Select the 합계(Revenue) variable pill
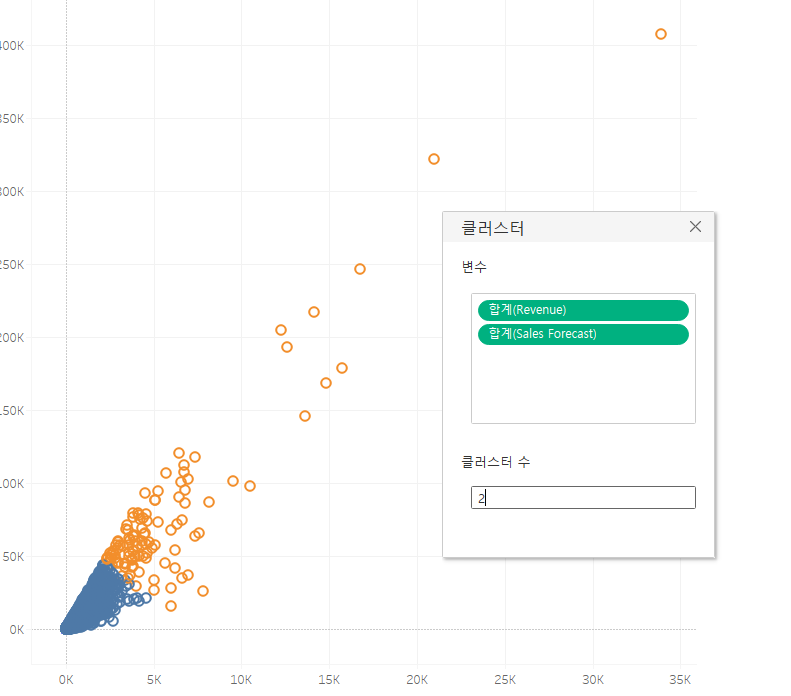The width and height of the screenshot is (791, 696). [583, 310]
